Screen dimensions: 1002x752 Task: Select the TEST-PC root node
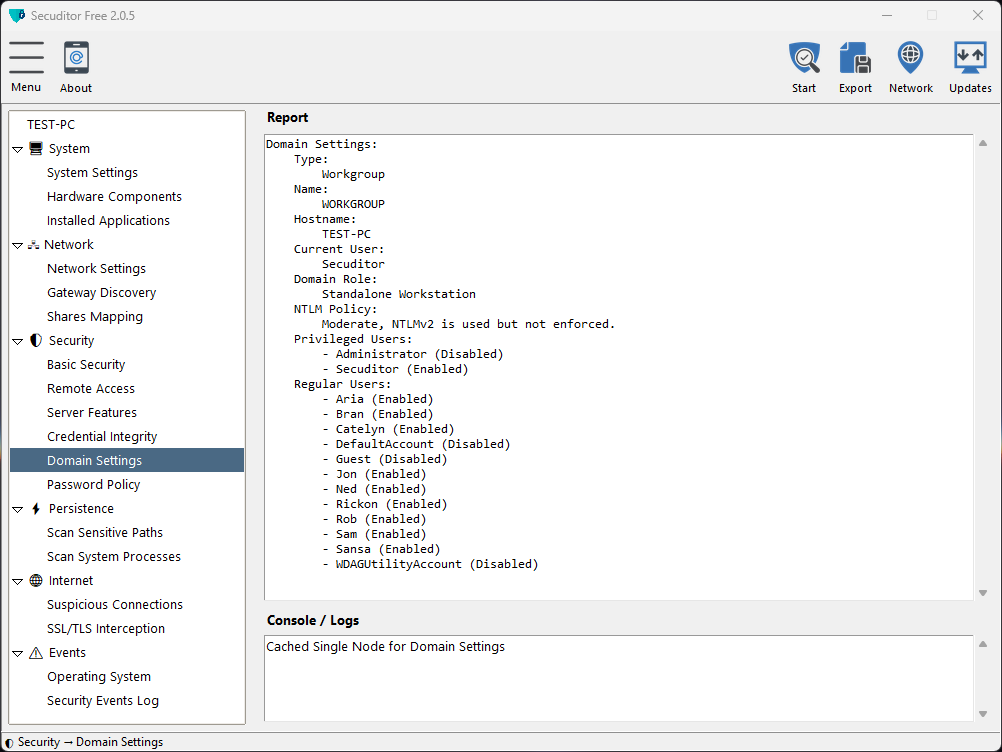[x=51, y=125]
